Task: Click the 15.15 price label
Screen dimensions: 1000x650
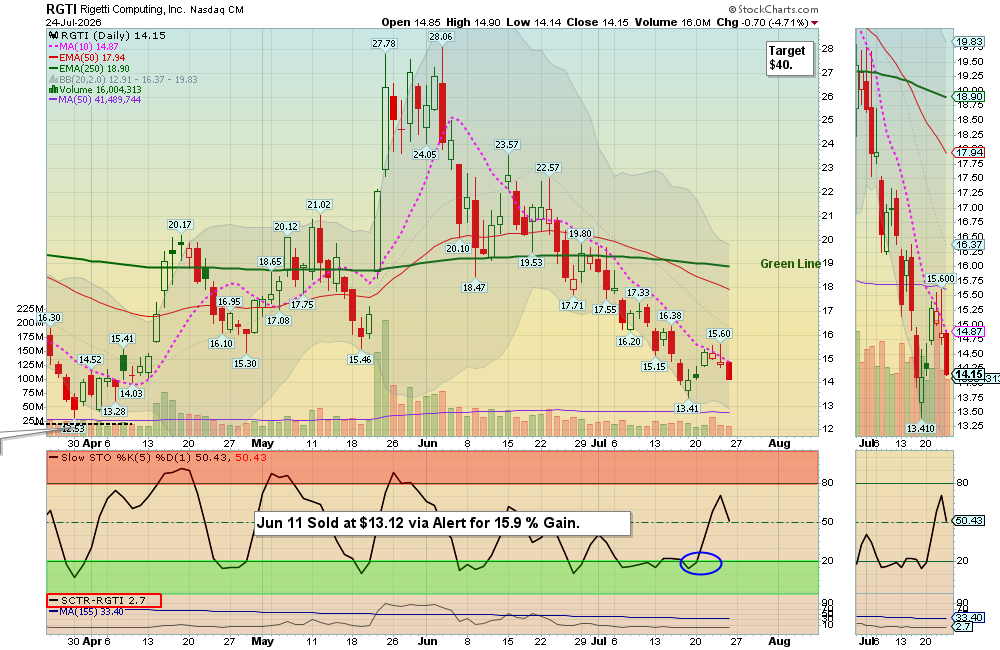Action: 654,366
